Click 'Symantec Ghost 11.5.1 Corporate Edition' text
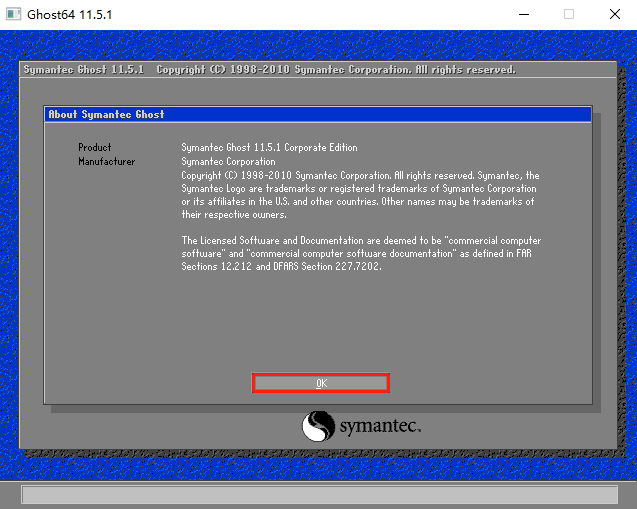The width and height of the screenshot is (637, 509). pyautogui.click(x=269, y=147)
